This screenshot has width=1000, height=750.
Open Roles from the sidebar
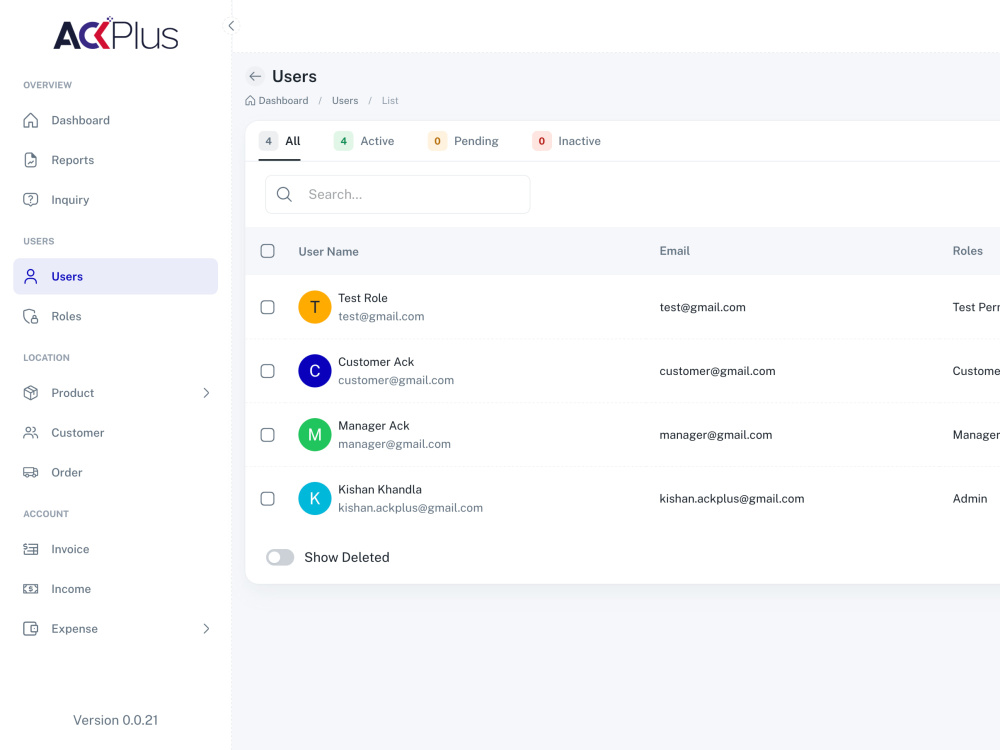coord(115,316)
